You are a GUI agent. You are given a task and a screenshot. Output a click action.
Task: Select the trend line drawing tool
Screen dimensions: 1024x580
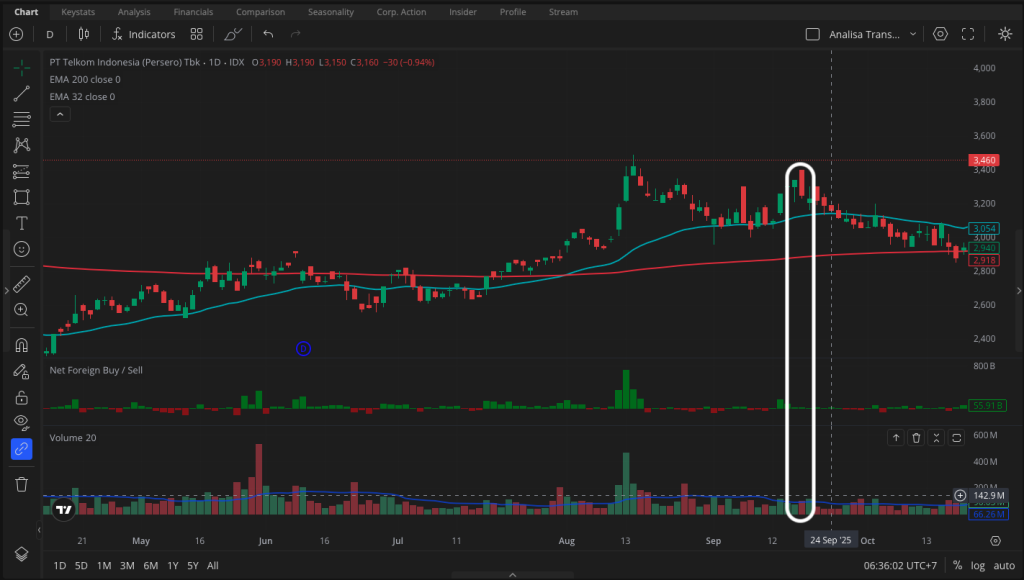point(21,94)
